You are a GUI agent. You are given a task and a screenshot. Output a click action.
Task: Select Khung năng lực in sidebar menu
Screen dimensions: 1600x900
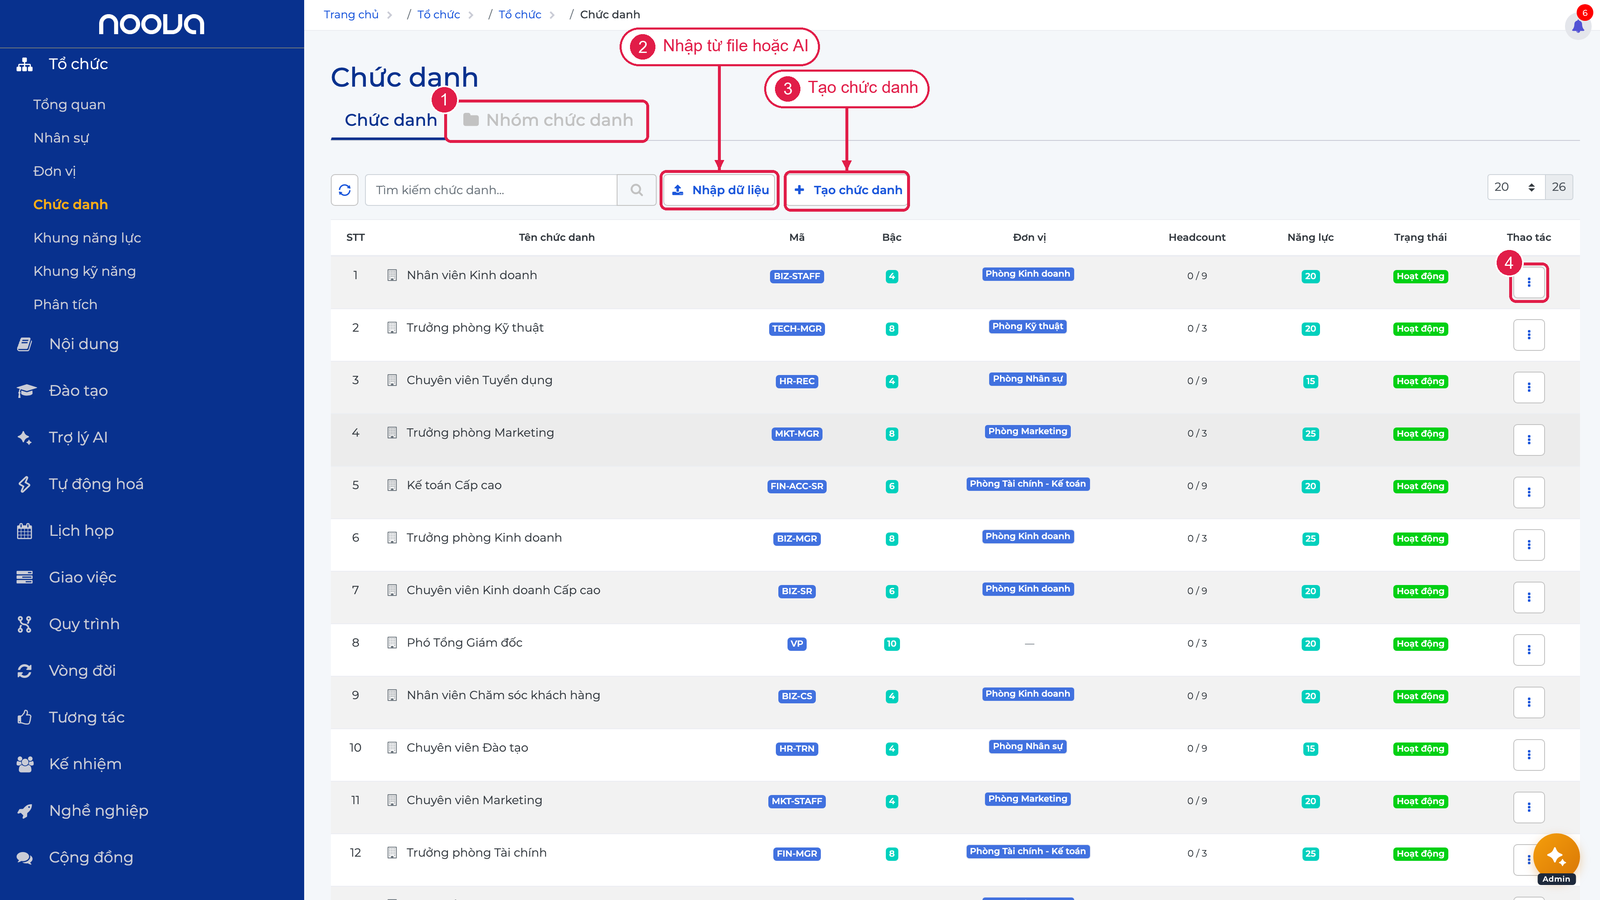[87, 238]
